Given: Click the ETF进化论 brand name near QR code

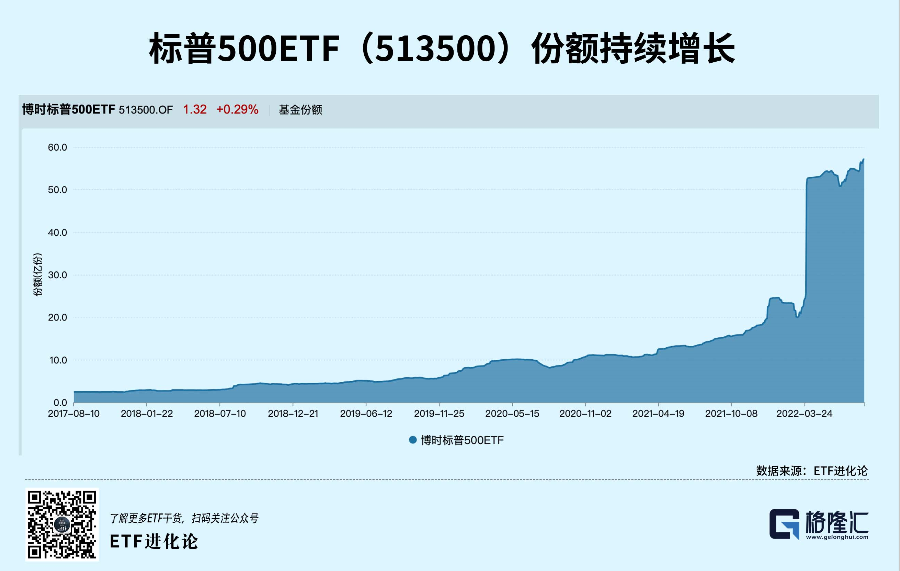Looking at the screenshot, I should (154, 541).
